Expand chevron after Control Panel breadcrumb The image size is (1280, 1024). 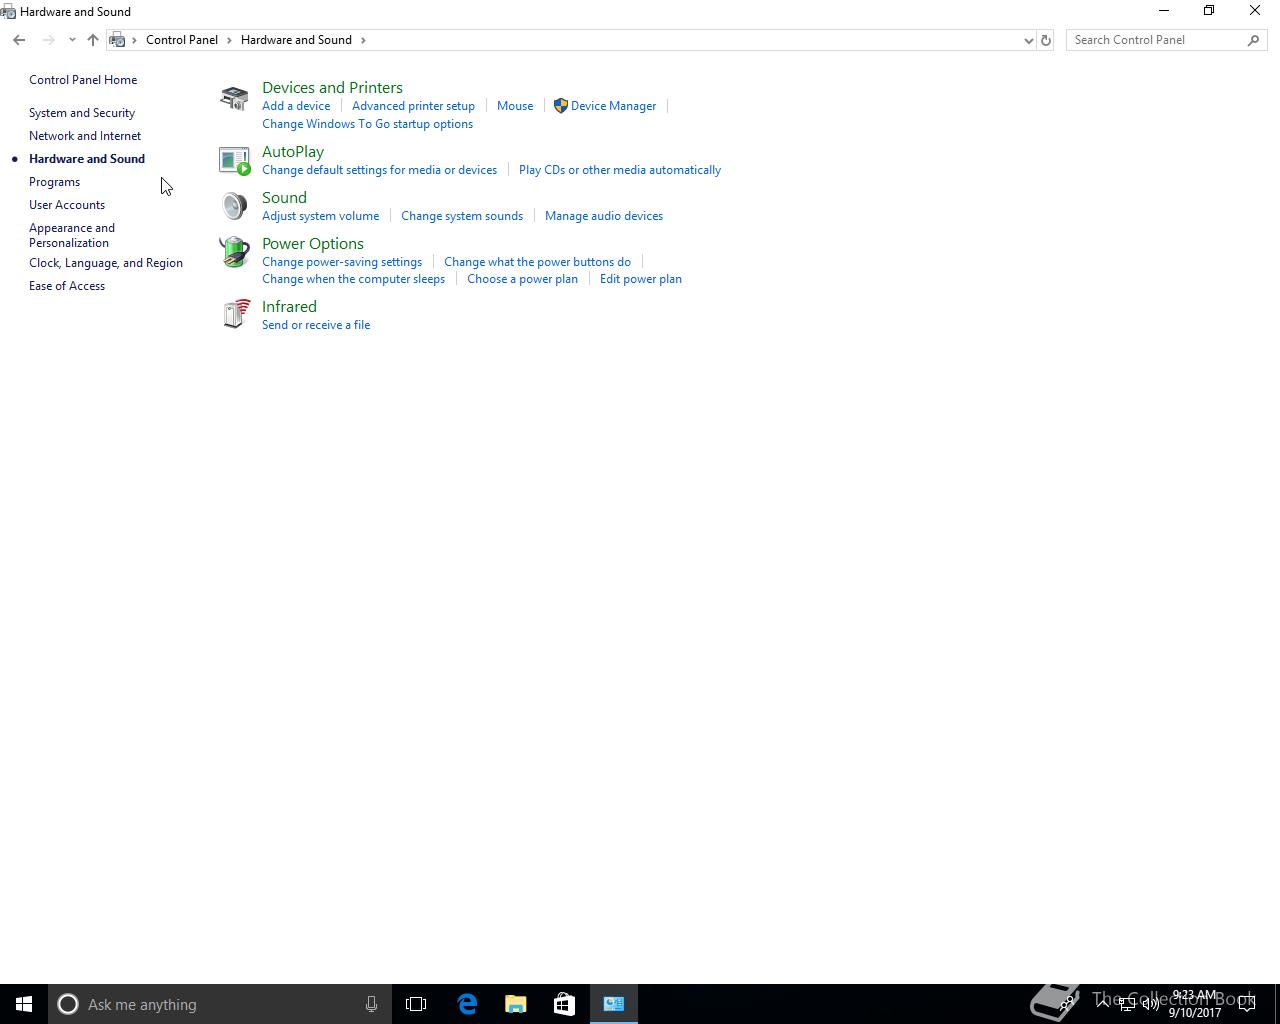tap(229, 40)
